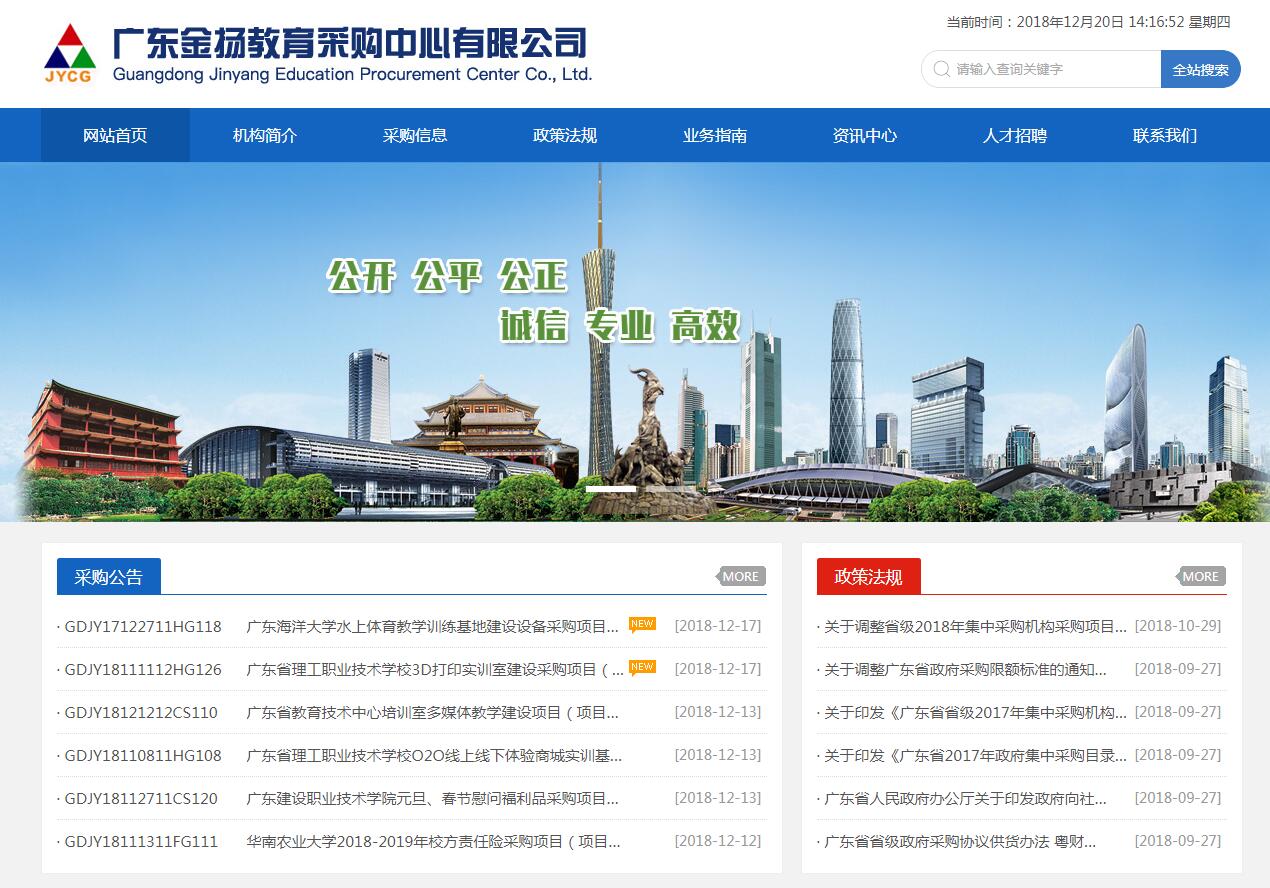
Task: Select 政策法规 in the navigation bar
Action: tap(565, 136)
